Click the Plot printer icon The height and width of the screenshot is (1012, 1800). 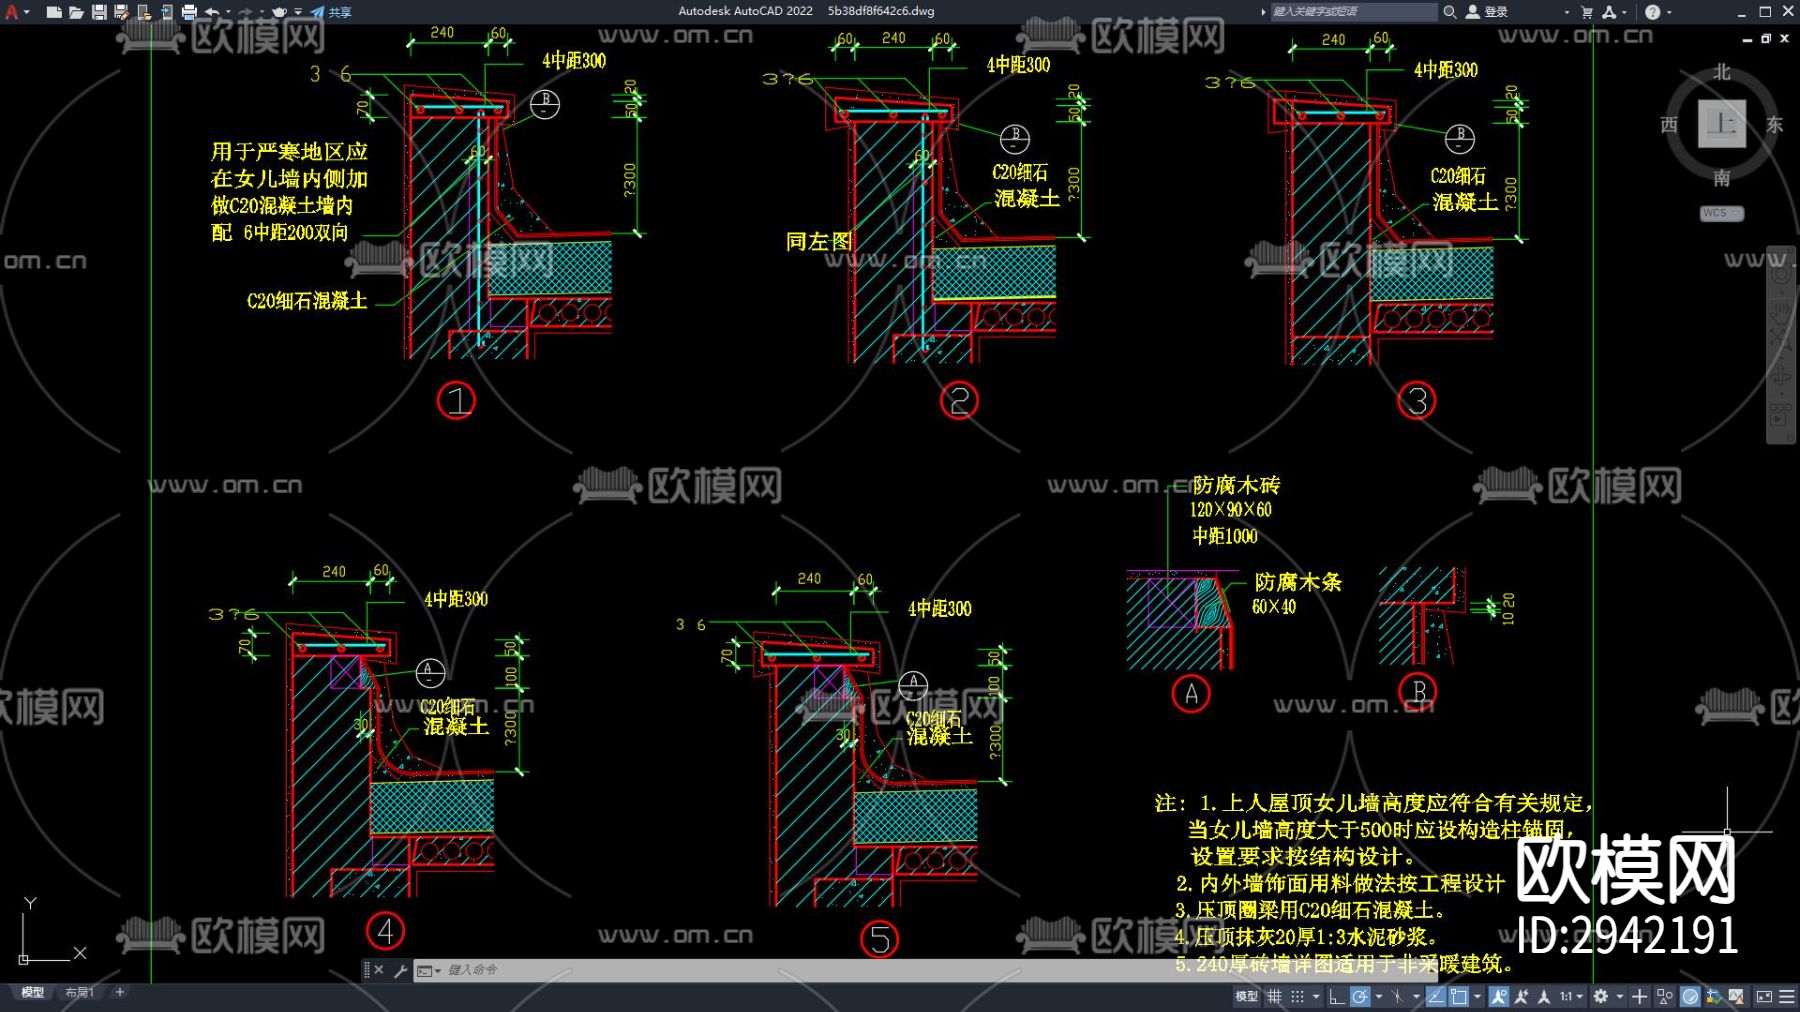189,12
